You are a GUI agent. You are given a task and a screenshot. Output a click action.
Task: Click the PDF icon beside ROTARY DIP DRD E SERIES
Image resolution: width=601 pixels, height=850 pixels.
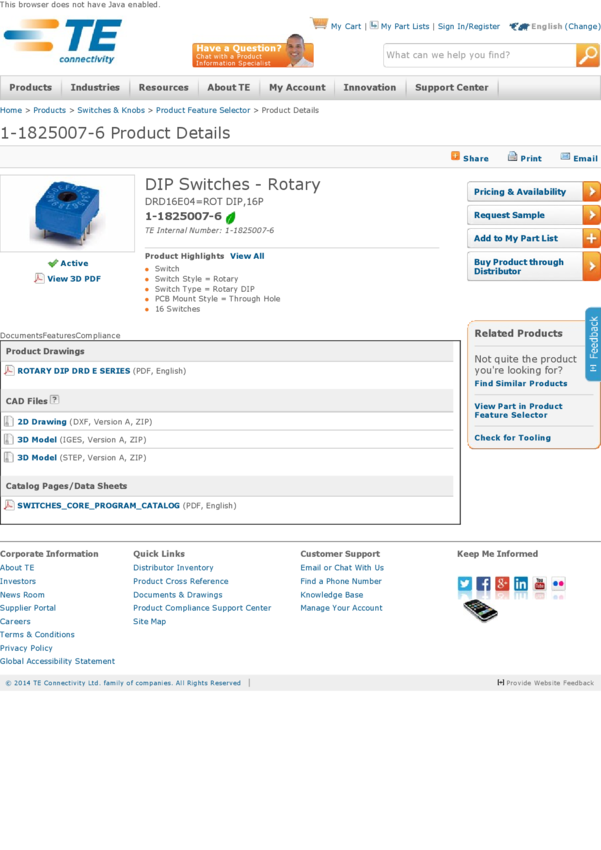point(9,370)
